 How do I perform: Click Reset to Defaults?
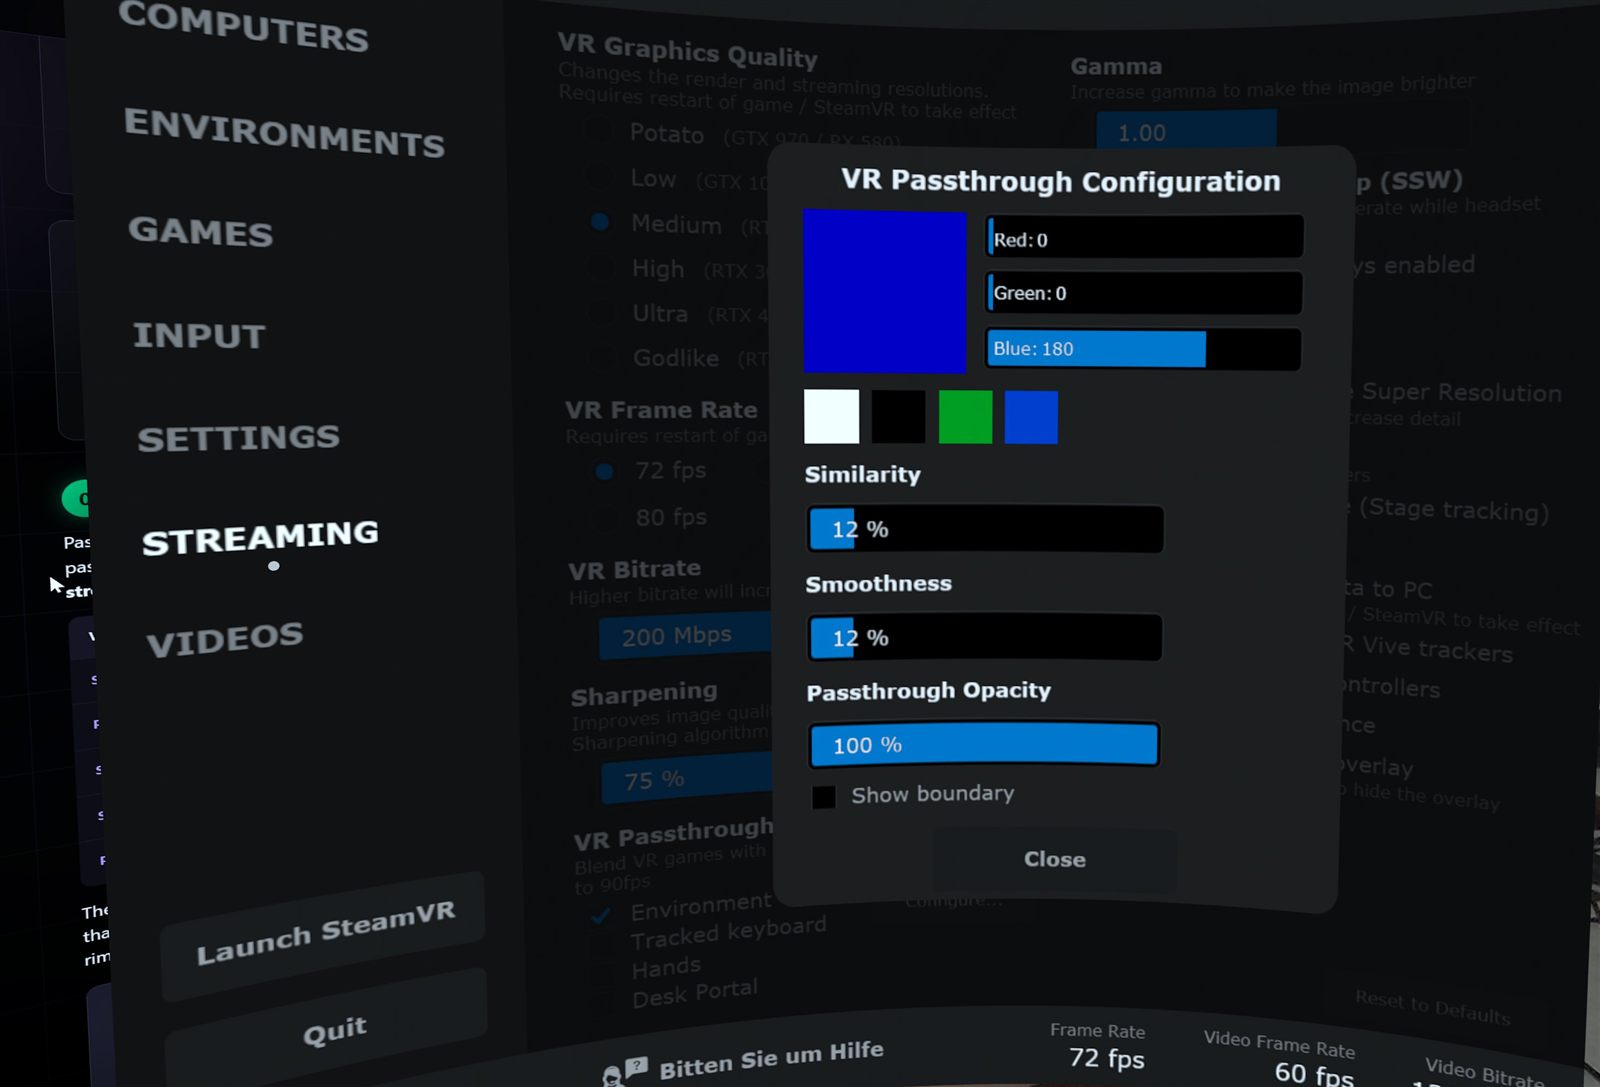pyautogui.click(x=1432, y=1007)
